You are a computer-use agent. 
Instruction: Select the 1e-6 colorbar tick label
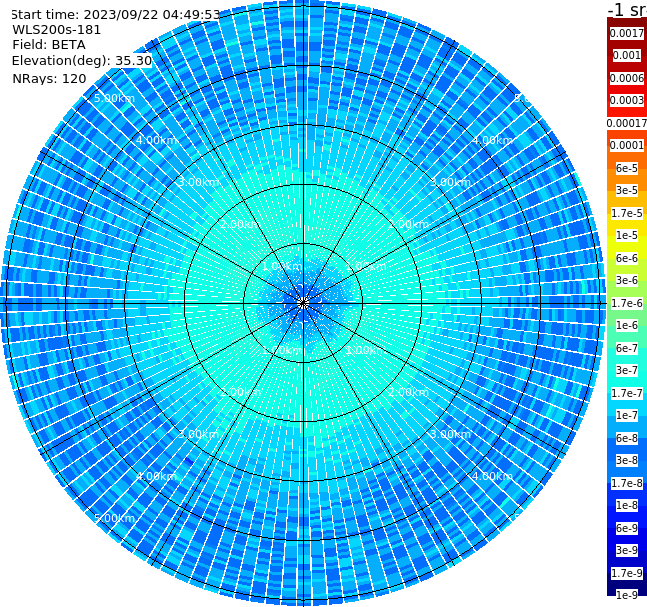[x=627, y=325]
